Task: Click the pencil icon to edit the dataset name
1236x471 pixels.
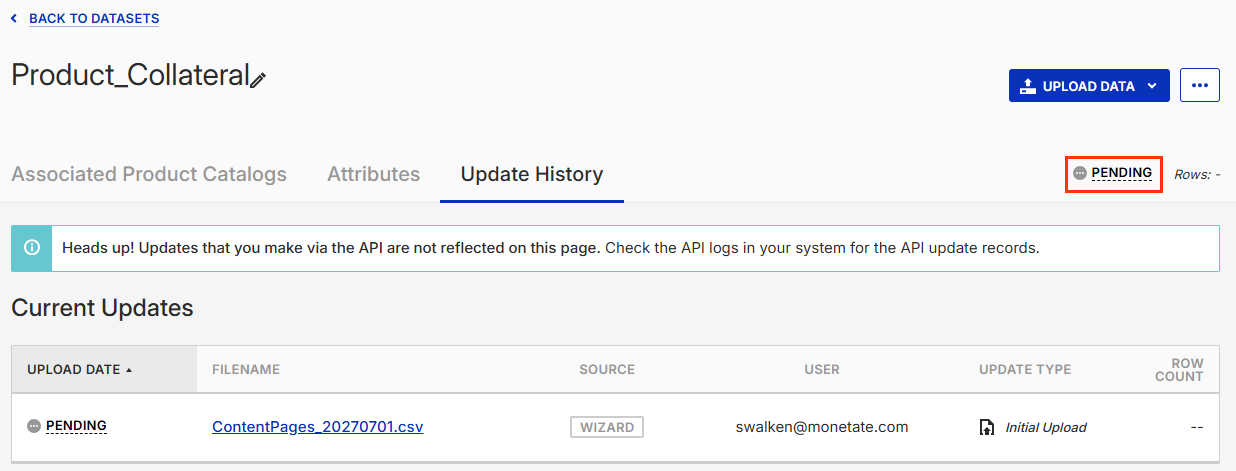Action: [x=258, y=80]
